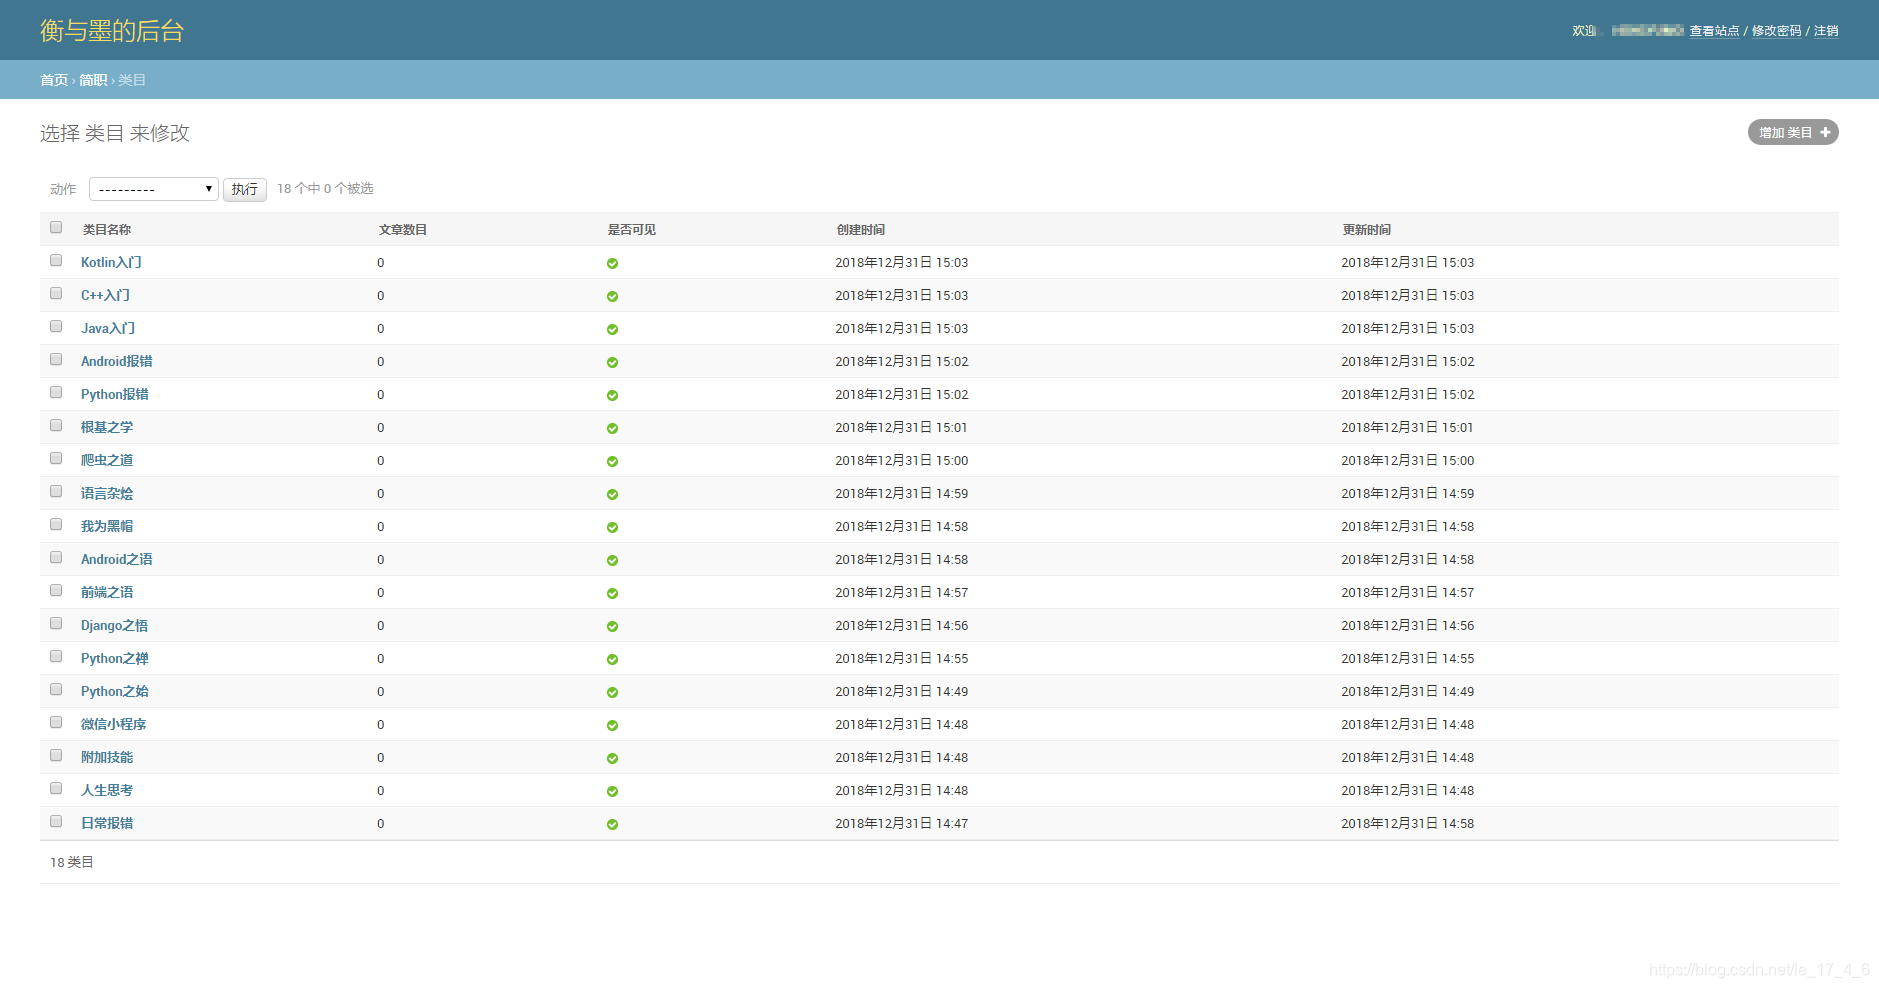Image resolution: width=1879 pixels, height=988 pixels.
Task: Open the 我为黑帽 category link
Action: click(x=107, y=526)
